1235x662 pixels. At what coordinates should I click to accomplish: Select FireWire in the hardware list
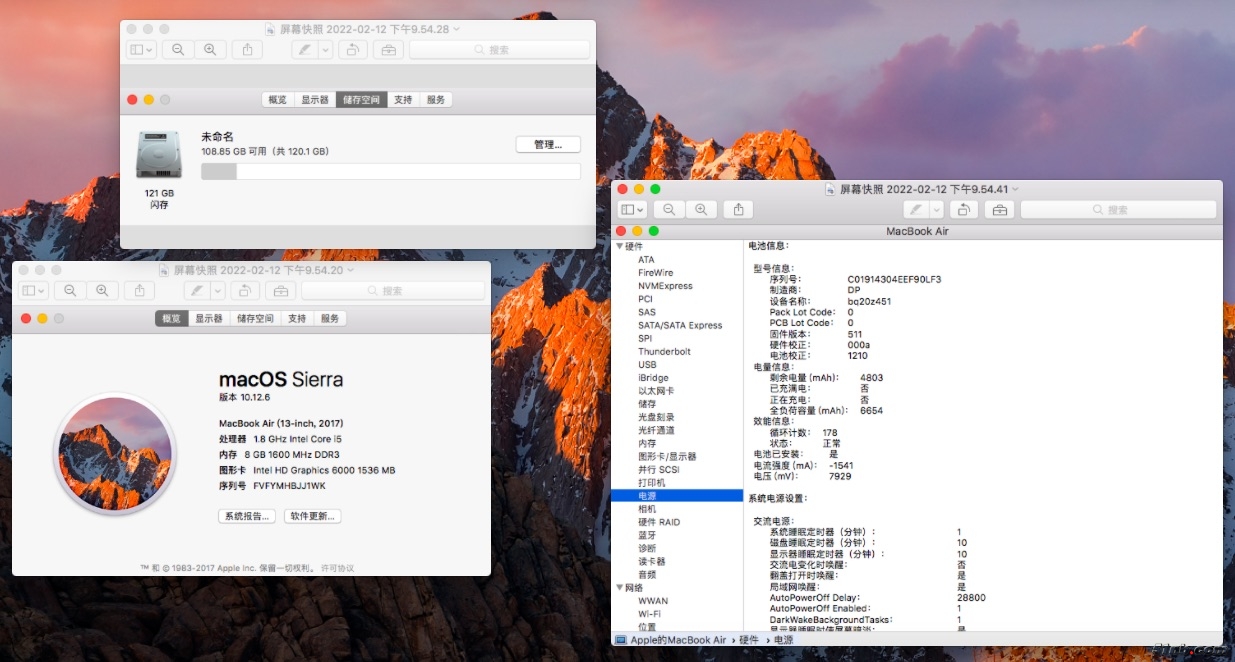pyautogui.click(x=655, y=272)
